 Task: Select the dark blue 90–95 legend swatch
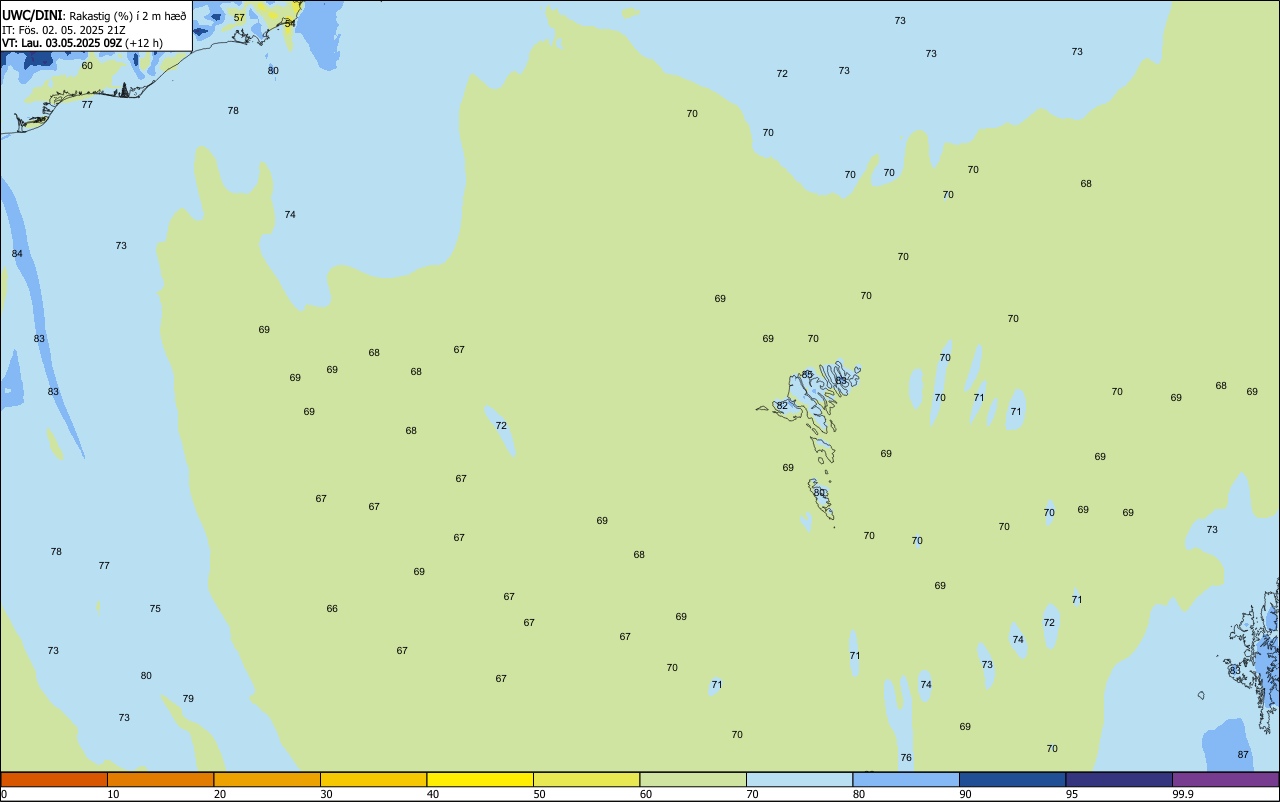click(1012, 779)
